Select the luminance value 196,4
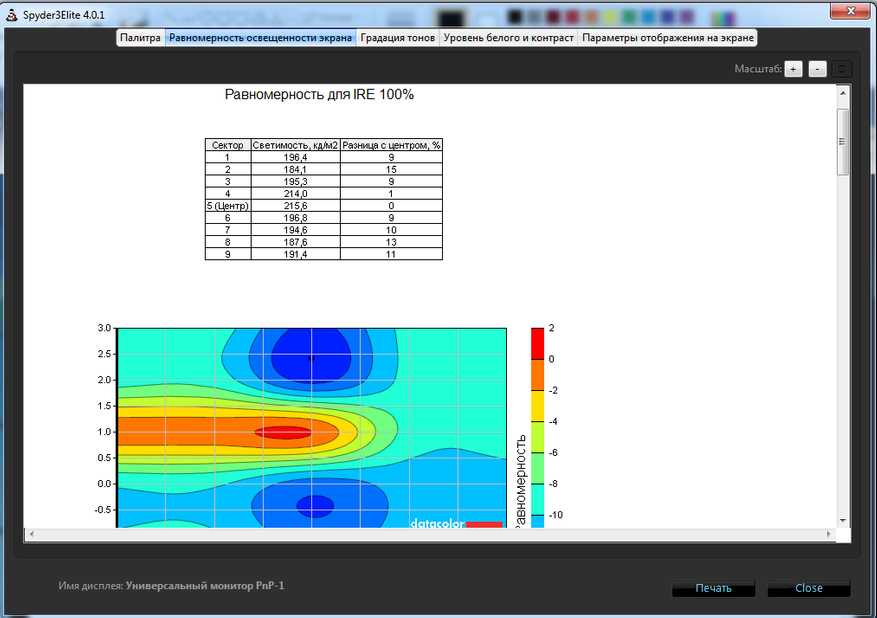 click(295, 158)
